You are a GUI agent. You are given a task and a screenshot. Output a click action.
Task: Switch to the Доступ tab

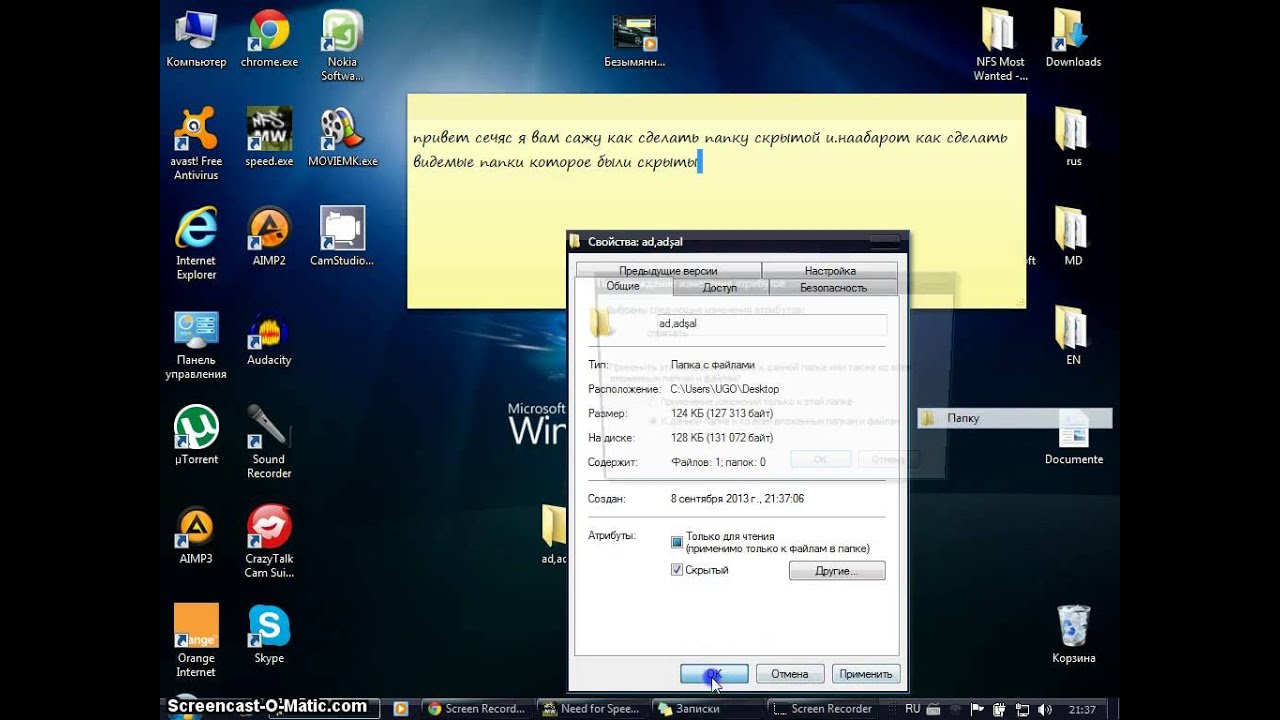tap(719, 288)
